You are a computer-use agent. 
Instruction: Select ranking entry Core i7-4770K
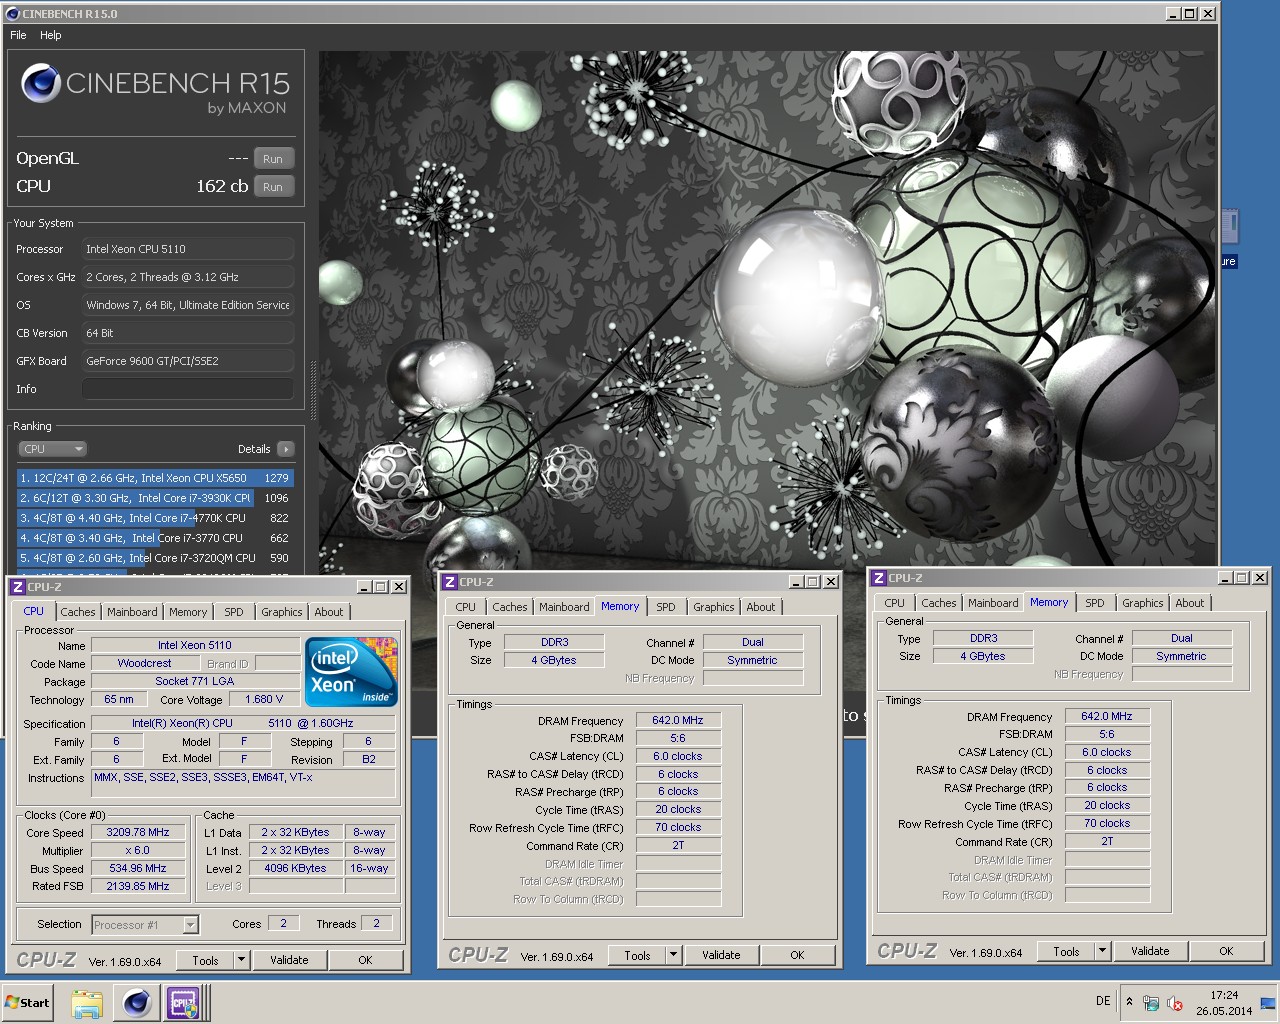pos(155,518)
